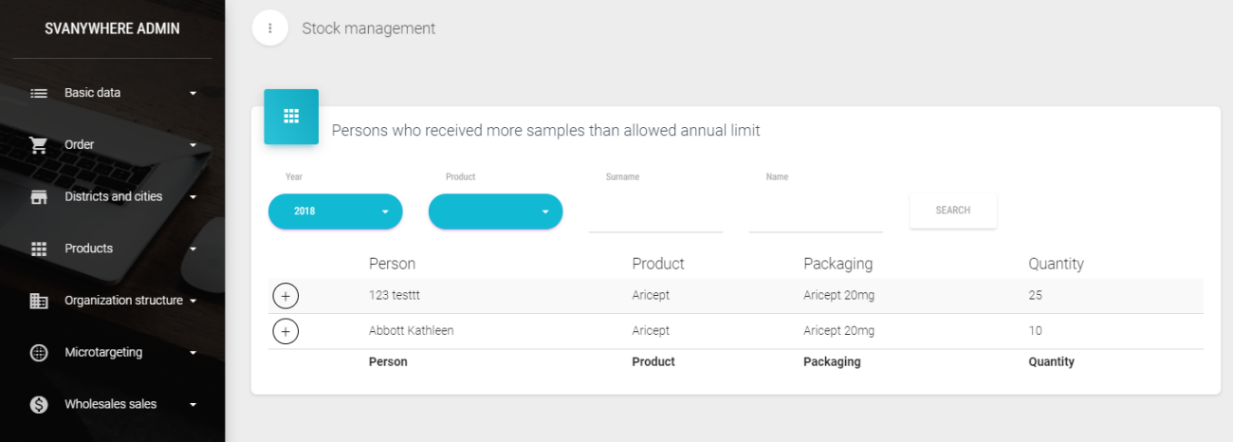Click the Order shopping cart icon
Screen dimensions: 1233x442
[x=39, y=145]
